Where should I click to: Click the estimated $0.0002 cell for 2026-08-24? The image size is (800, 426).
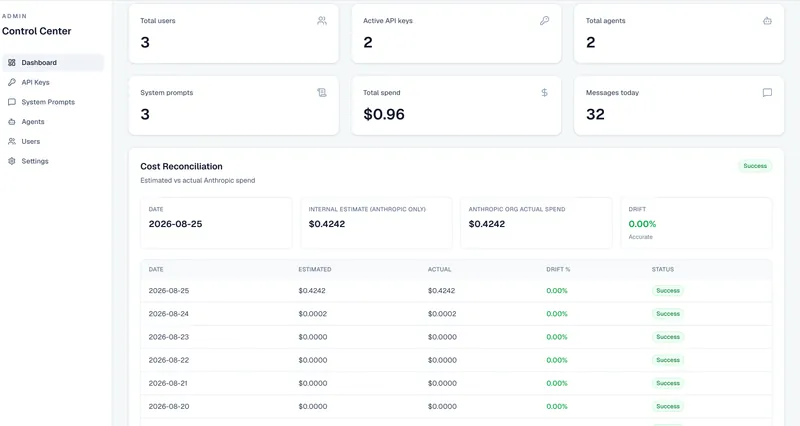click(313, 314)
